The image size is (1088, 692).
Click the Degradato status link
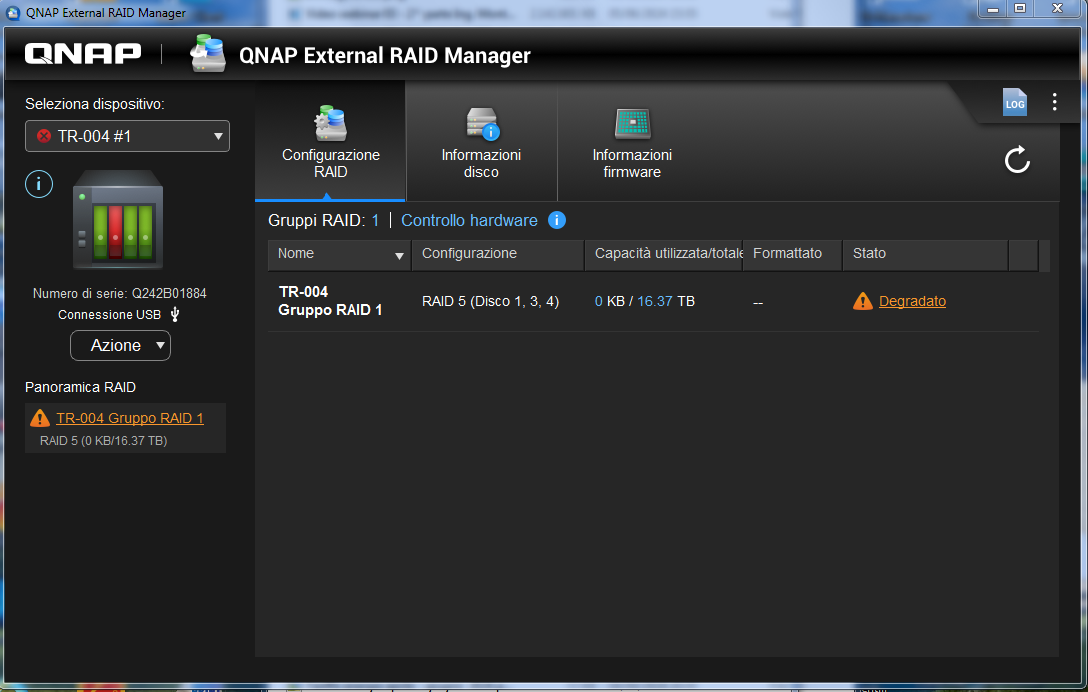pos(912,301)
